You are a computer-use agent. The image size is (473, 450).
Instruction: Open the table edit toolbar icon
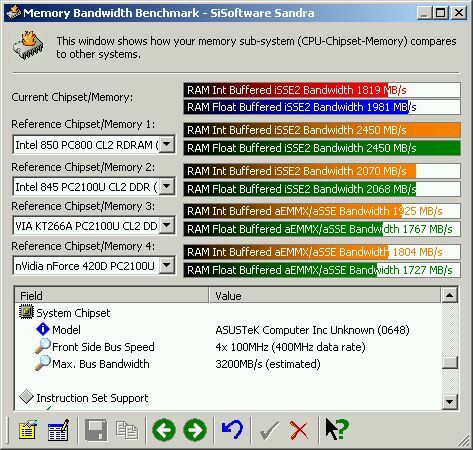pyautogui.click(x=59, y=430)
